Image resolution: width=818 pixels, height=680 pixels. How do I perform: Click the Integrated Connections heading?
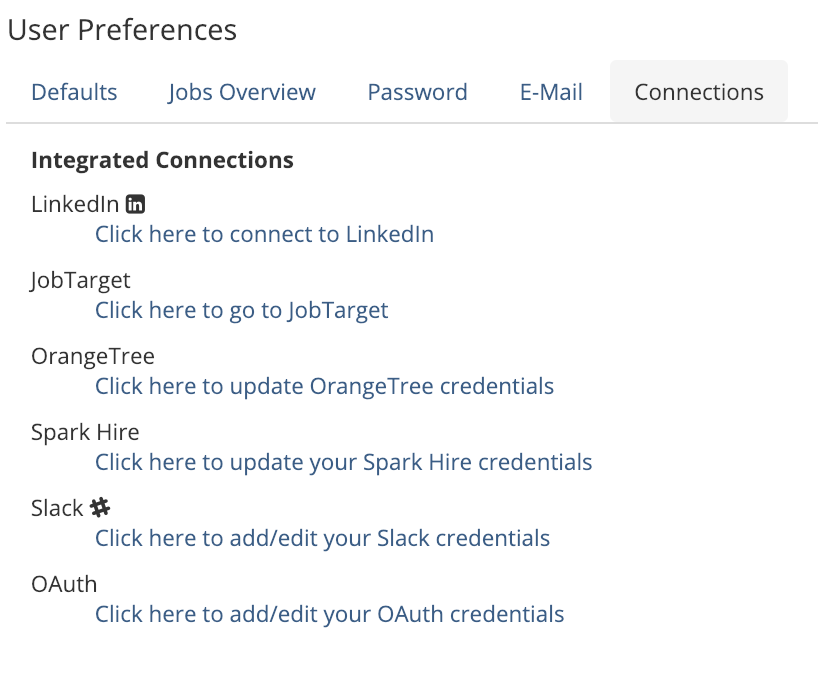tap(162, 160)
